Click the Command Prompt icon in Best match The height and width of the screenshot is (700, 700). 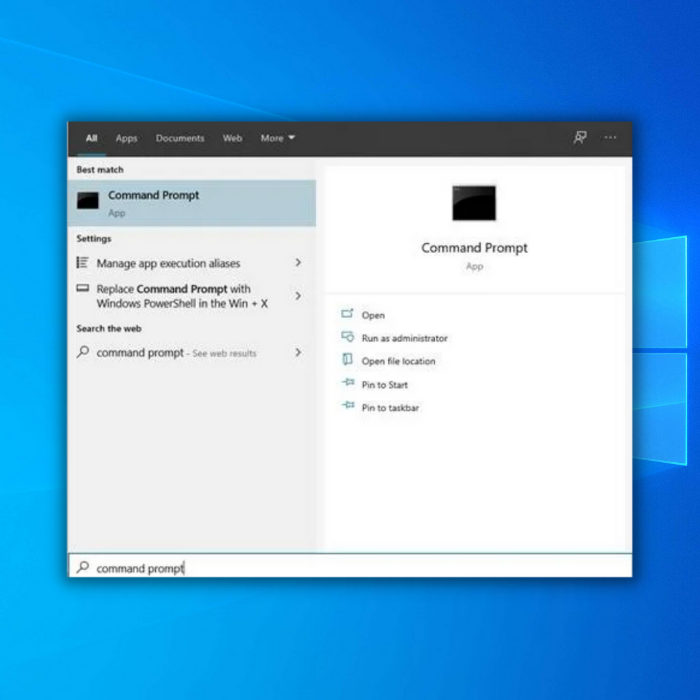(x=88, y=200)
